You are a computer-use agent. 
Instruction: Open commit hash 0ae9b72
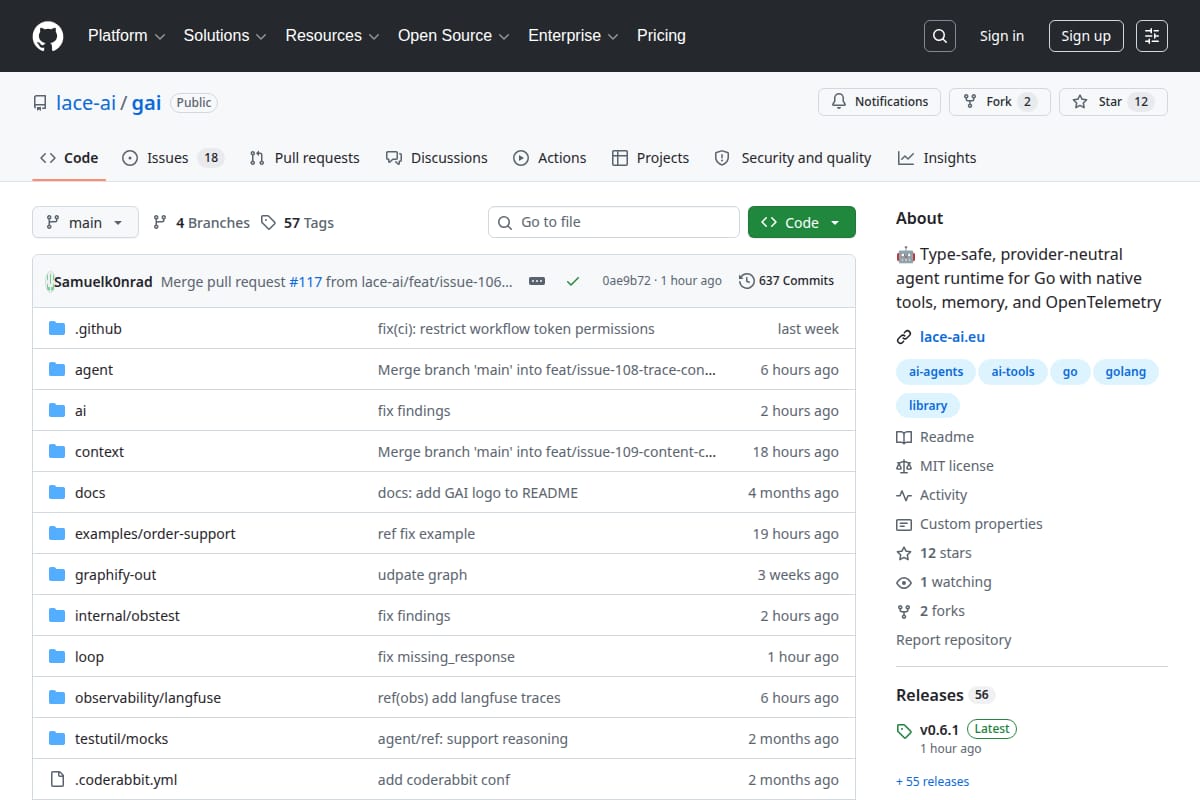pos(626,281)
